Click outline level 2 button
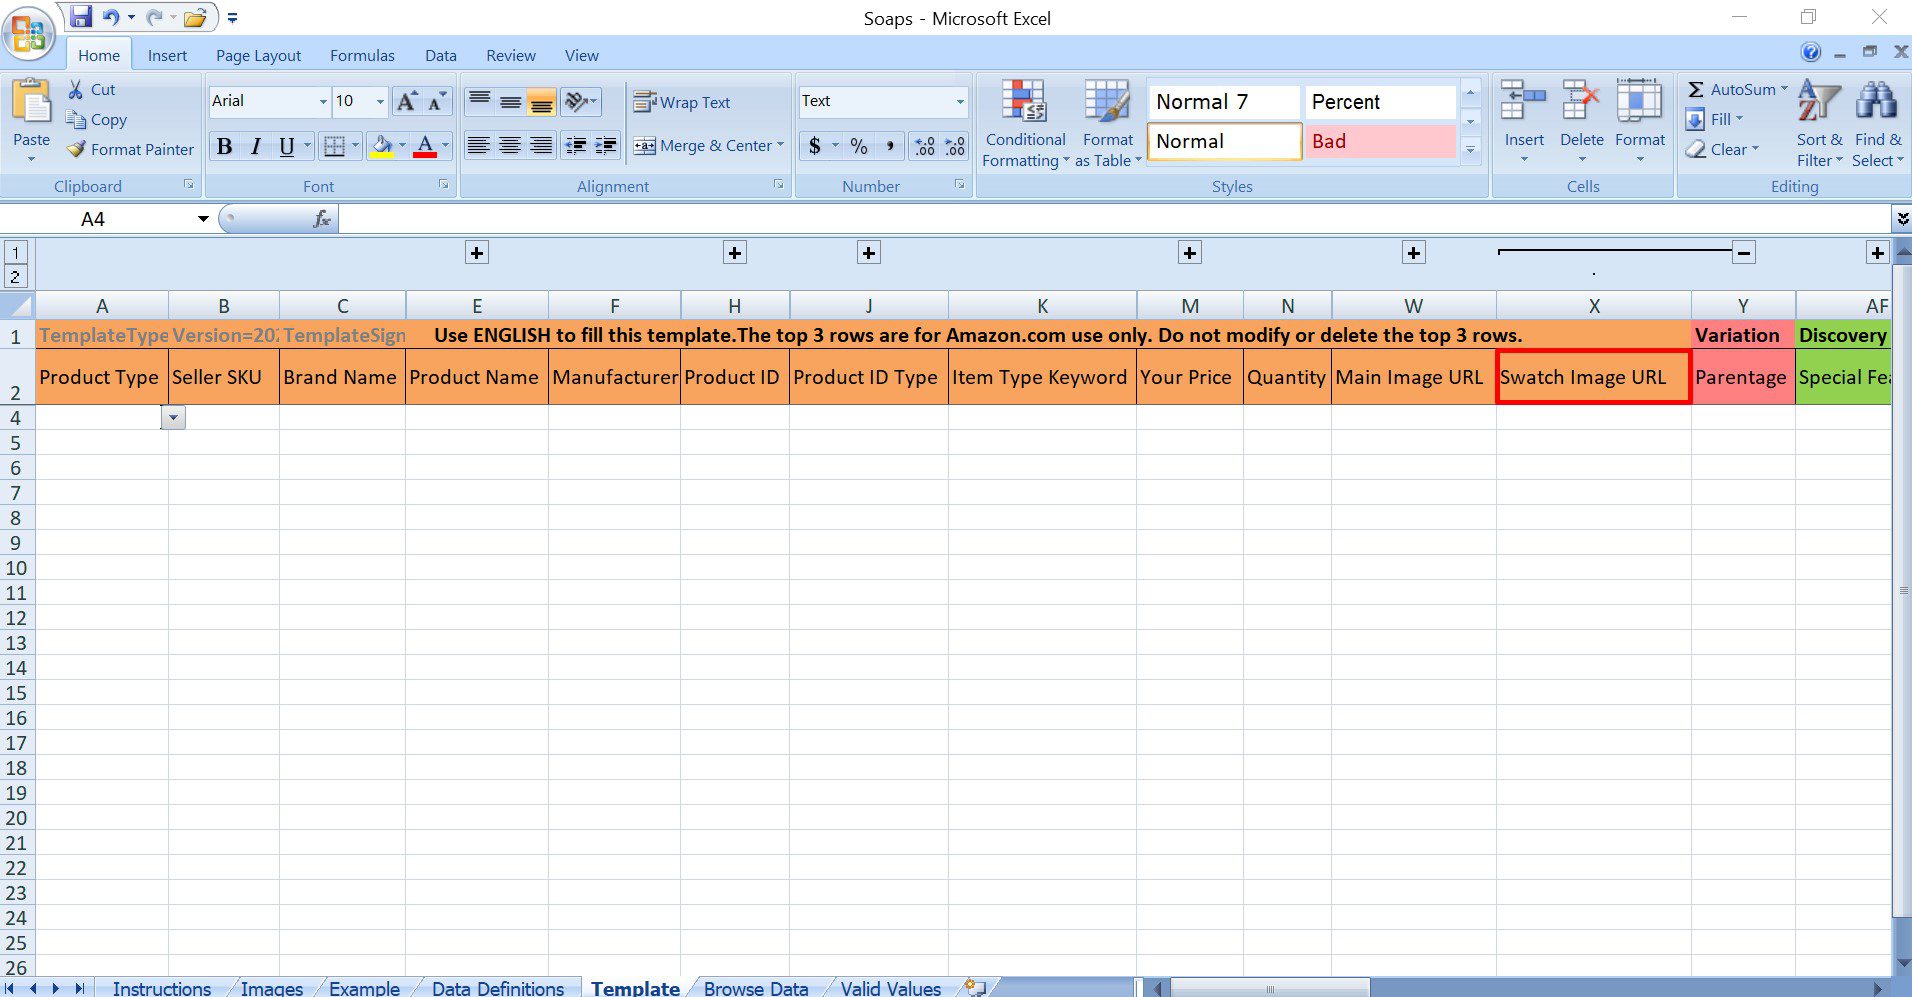 [15, 276]
